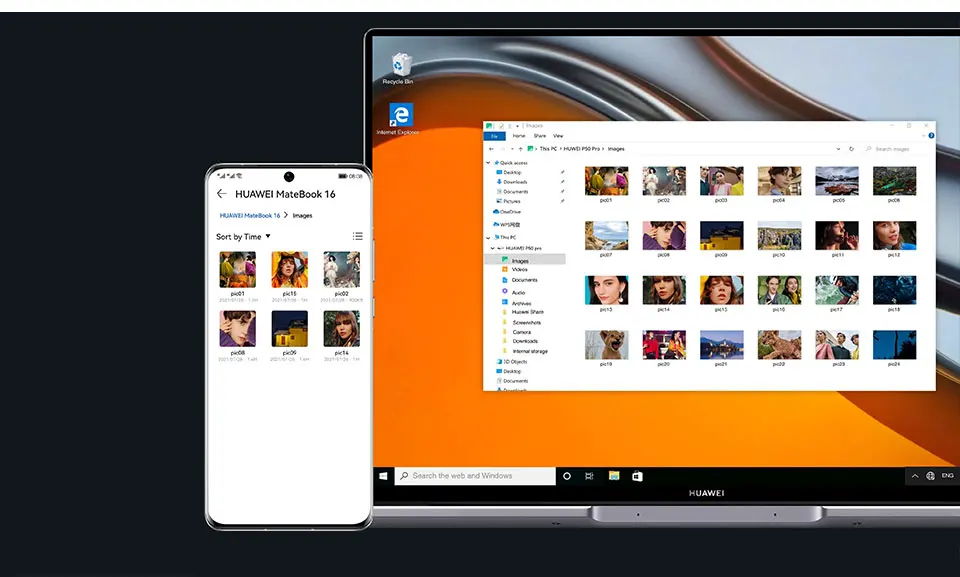Open the Windows Start menu
This screenshot has height=577, width=960.
pos(383,476)
